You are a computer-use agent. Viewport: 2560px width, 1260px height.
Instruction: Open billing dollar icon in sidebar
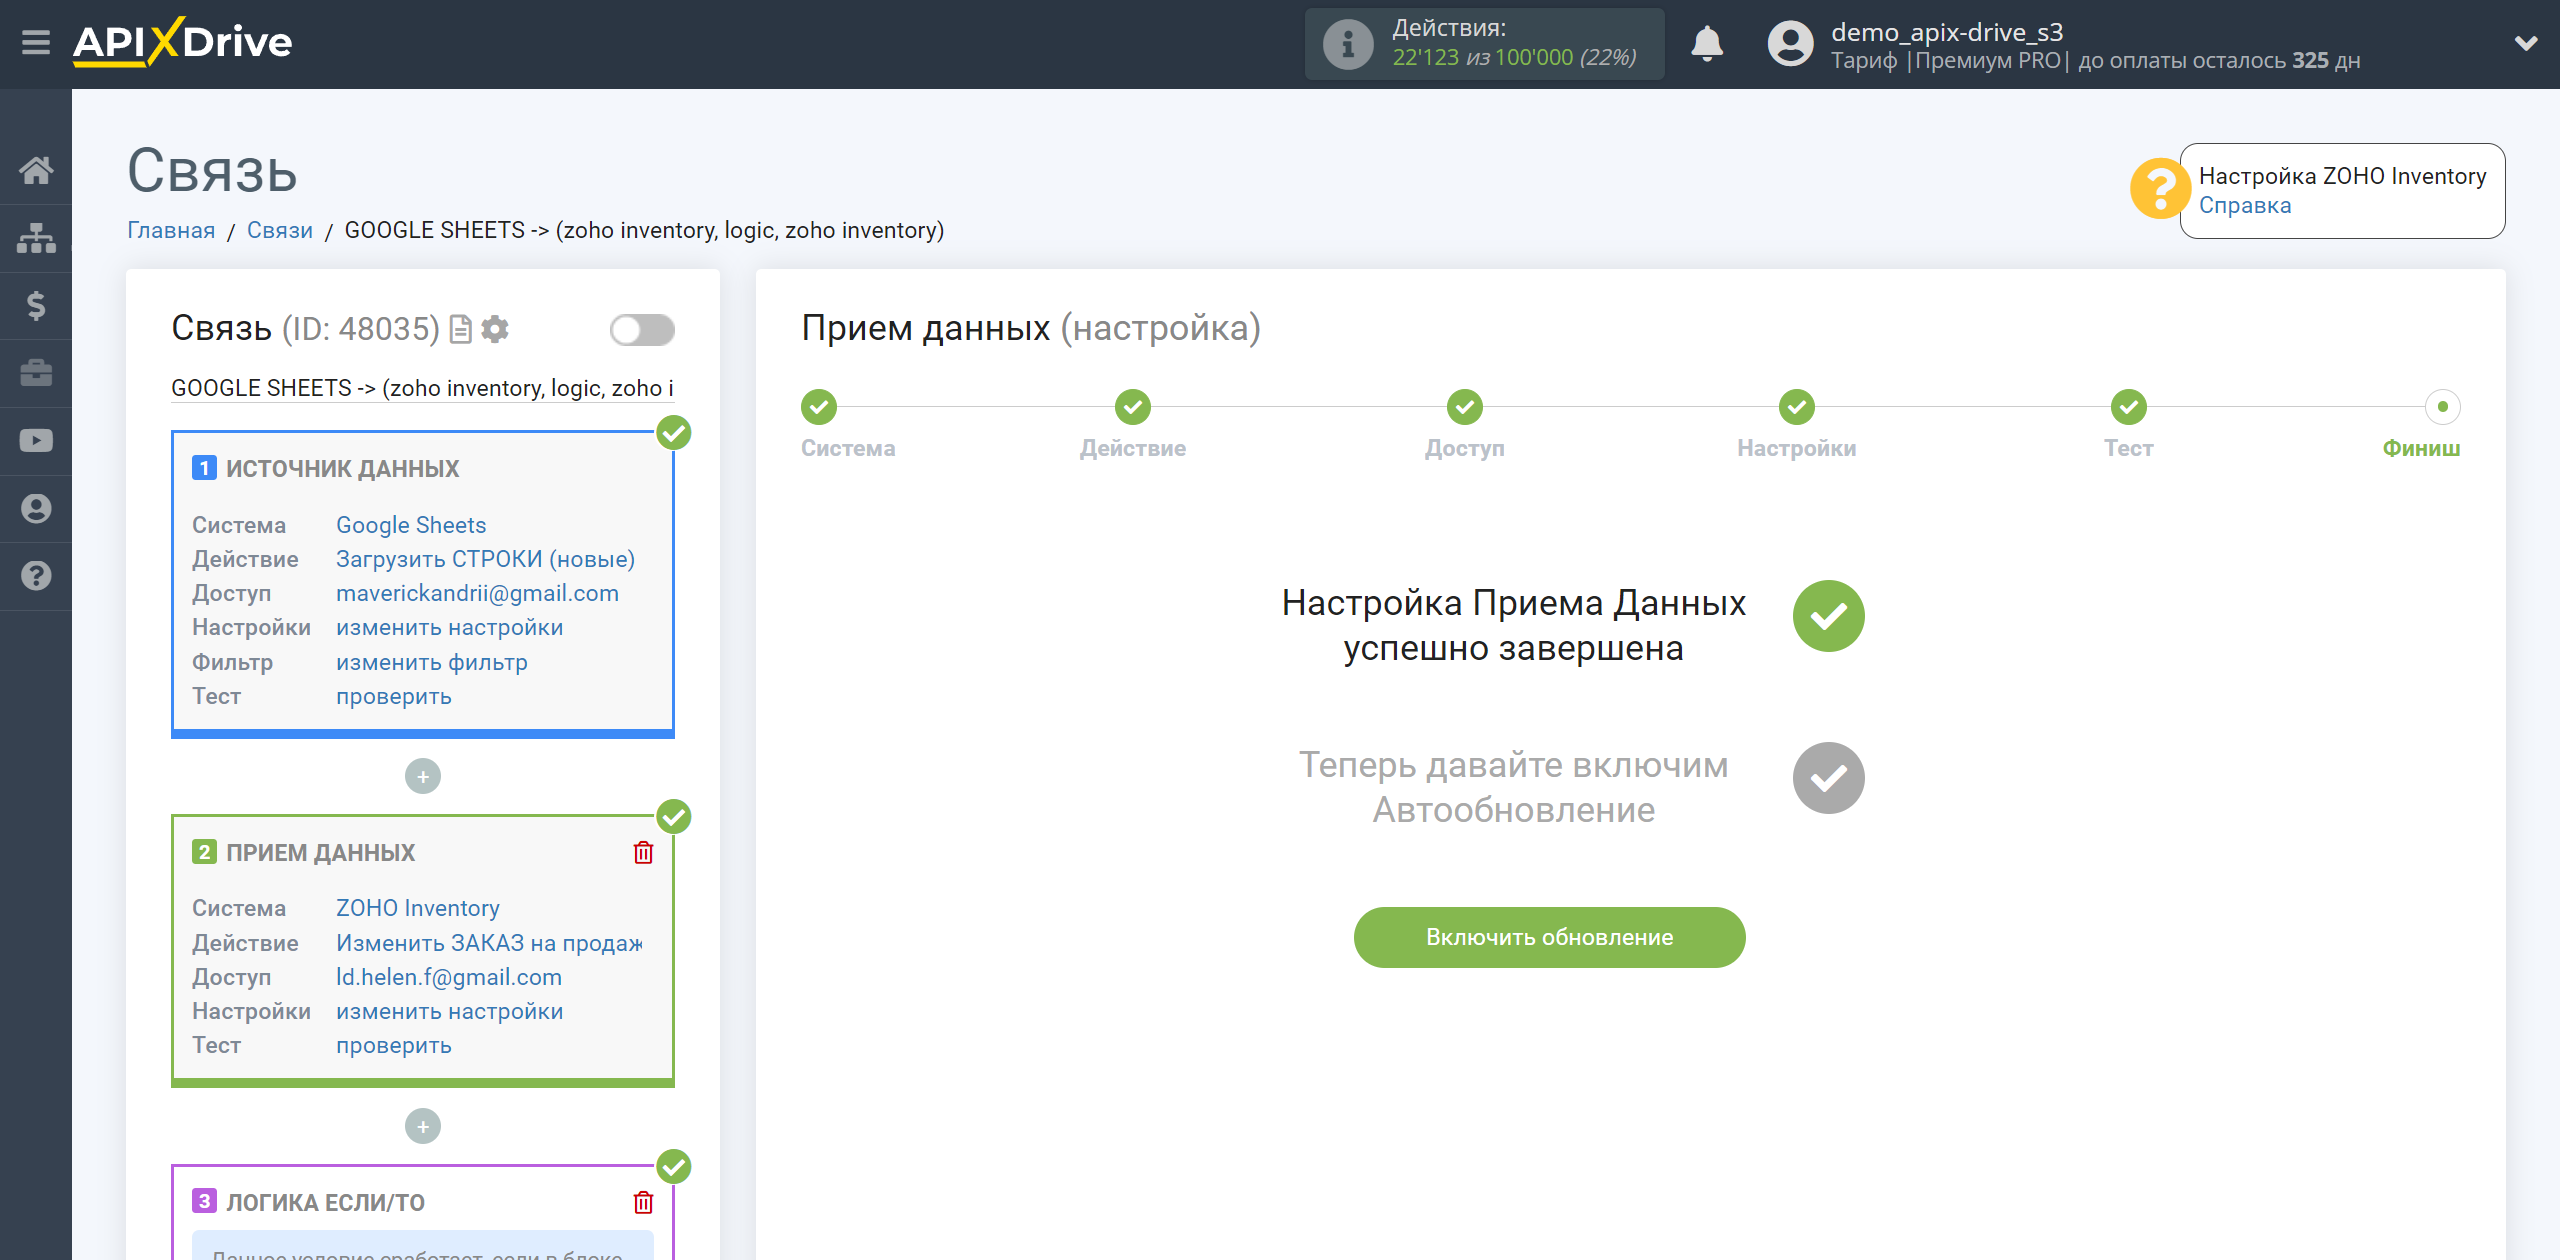[36, 305]
